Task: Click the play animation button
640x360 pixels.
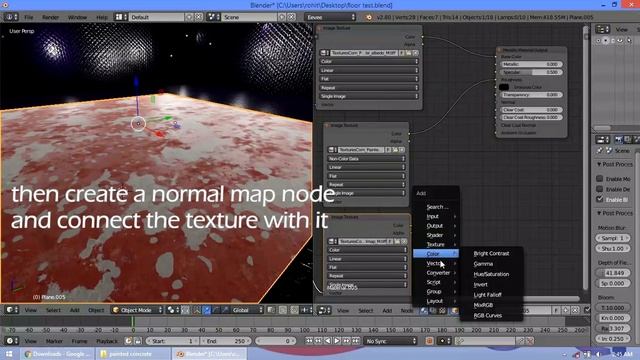Action: [x=337, y=341]
